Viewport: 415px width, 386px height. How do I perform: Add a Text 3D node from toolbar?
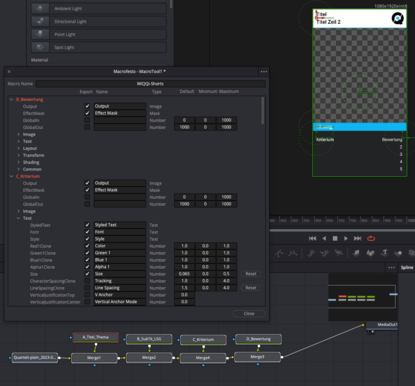[384, 253]
